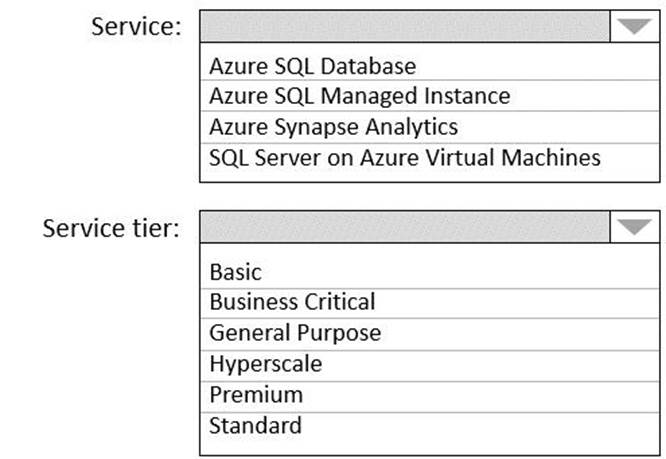The height and width of the screenshot is (459, 666).
Task: Select the Business Critical tier
Action: pos(292,302)
